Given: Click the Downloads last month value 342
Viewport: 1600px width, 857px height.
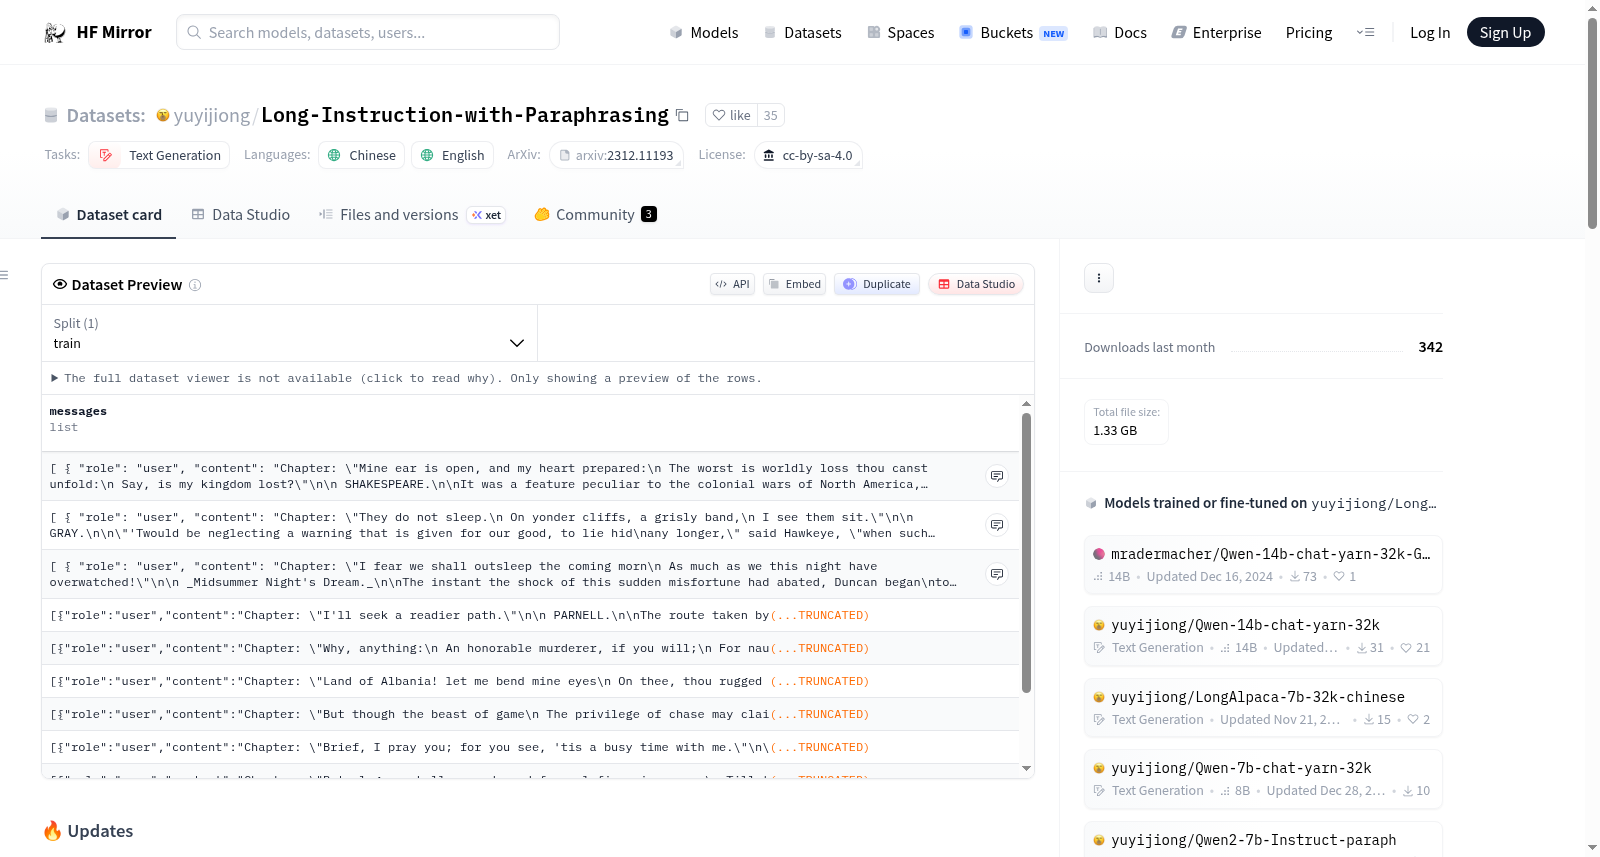Looking at the screenshot, I should [1430, 347].
